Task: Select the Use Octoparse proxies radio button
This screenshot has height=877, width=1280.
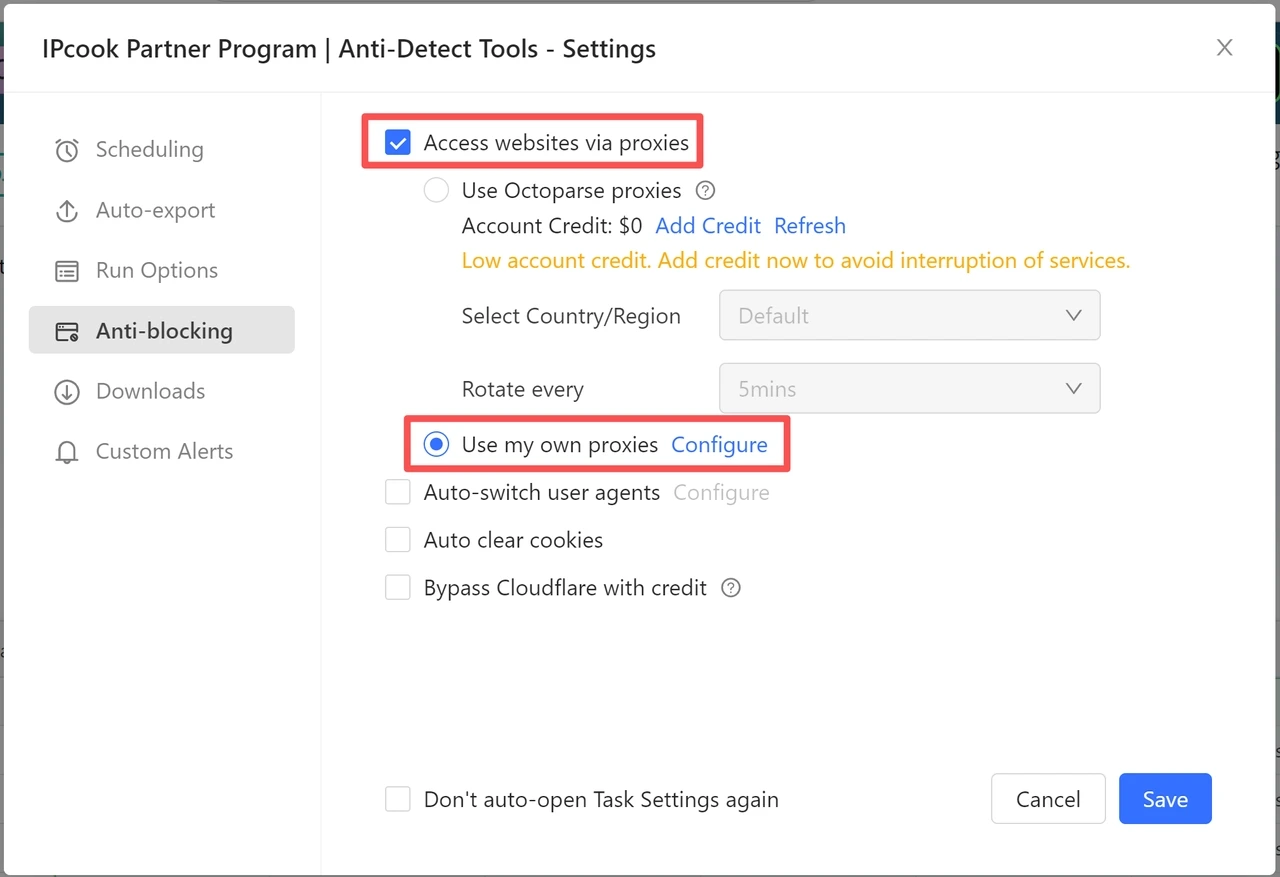Action: click(x=436, y=190)
